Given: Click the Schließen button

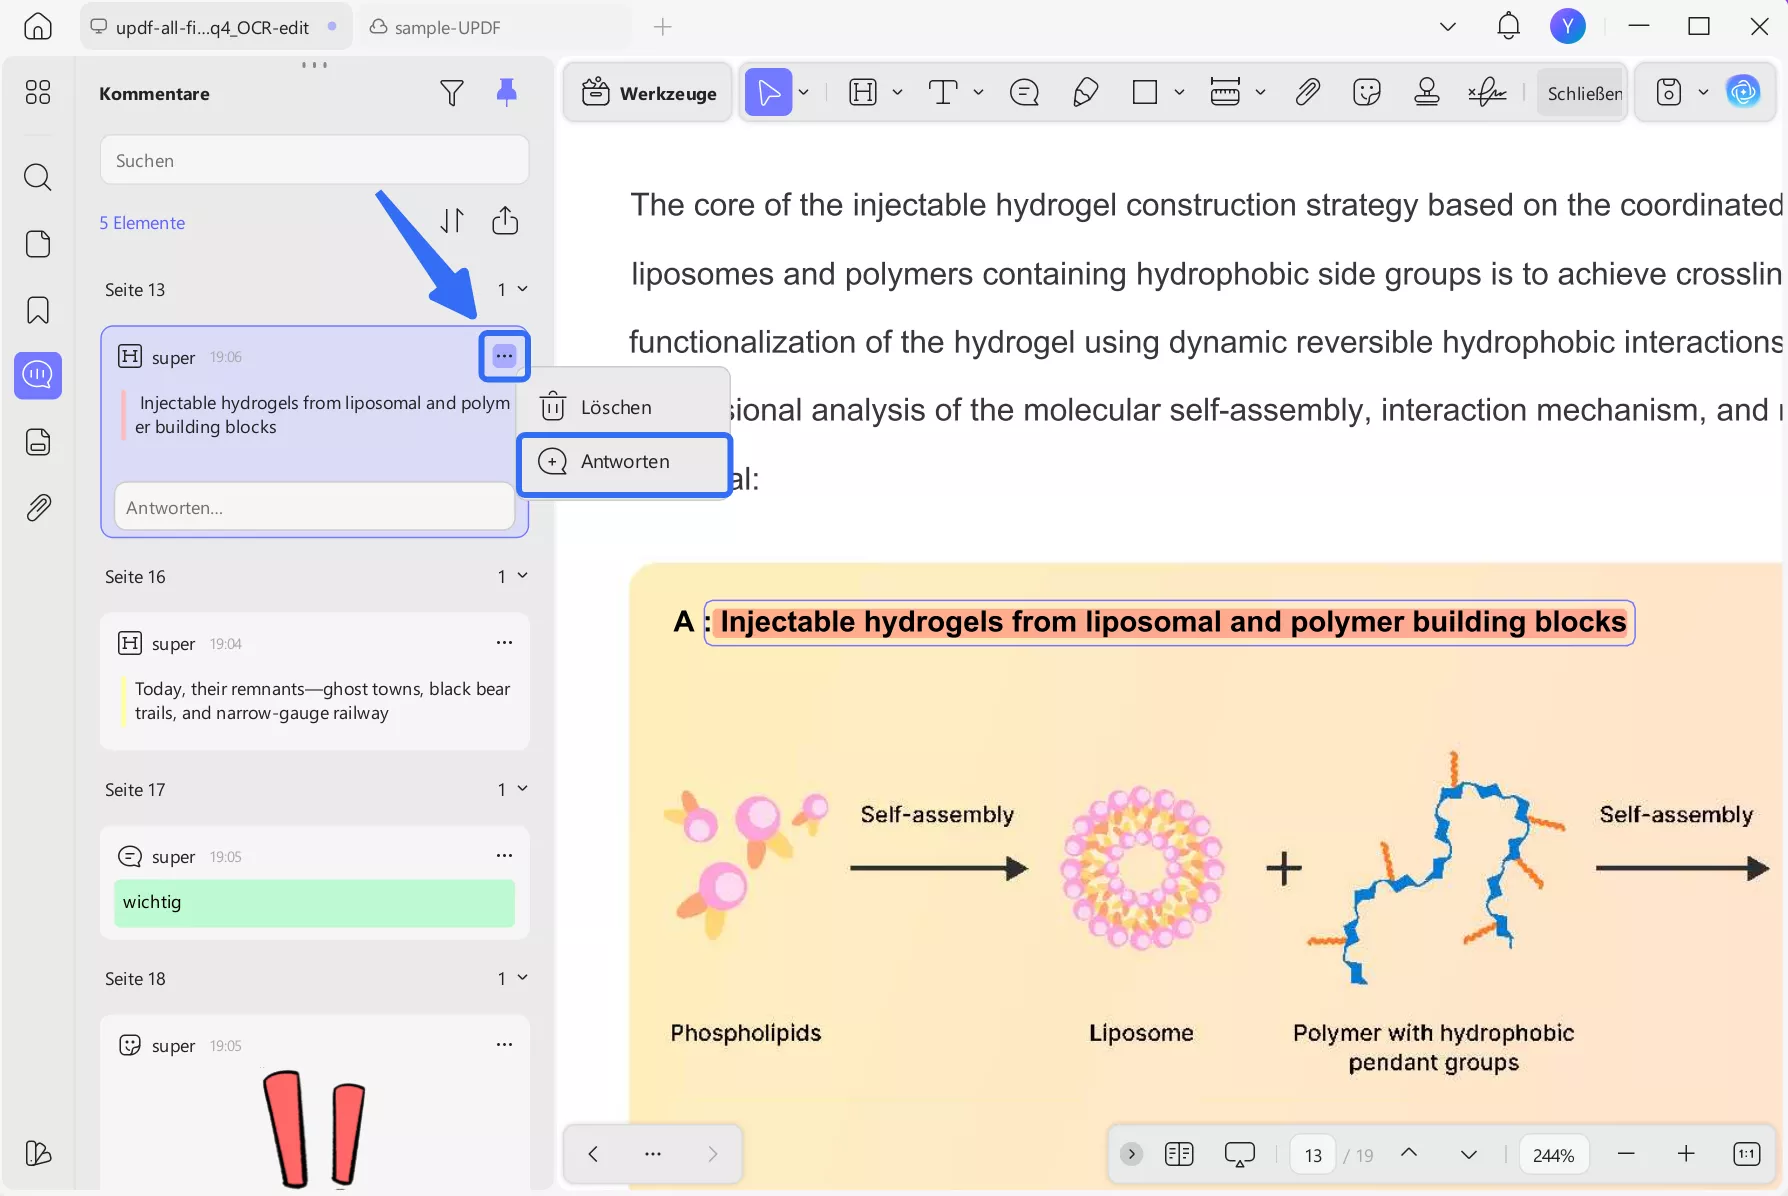Looking at the screenshot, I should [1584, 93].
